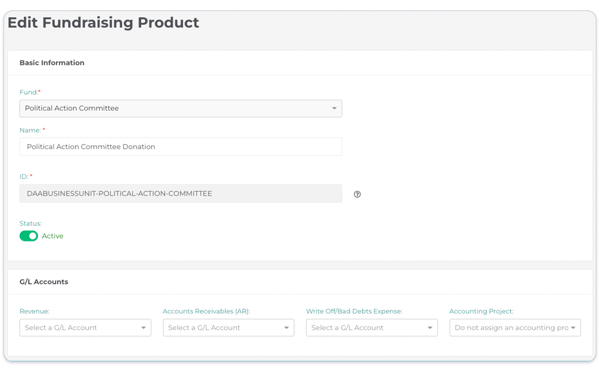This screenshot has height=377, width=599.
Task: Click the Accounts Receivables (AR) label
Action: (x=206, y=311)
